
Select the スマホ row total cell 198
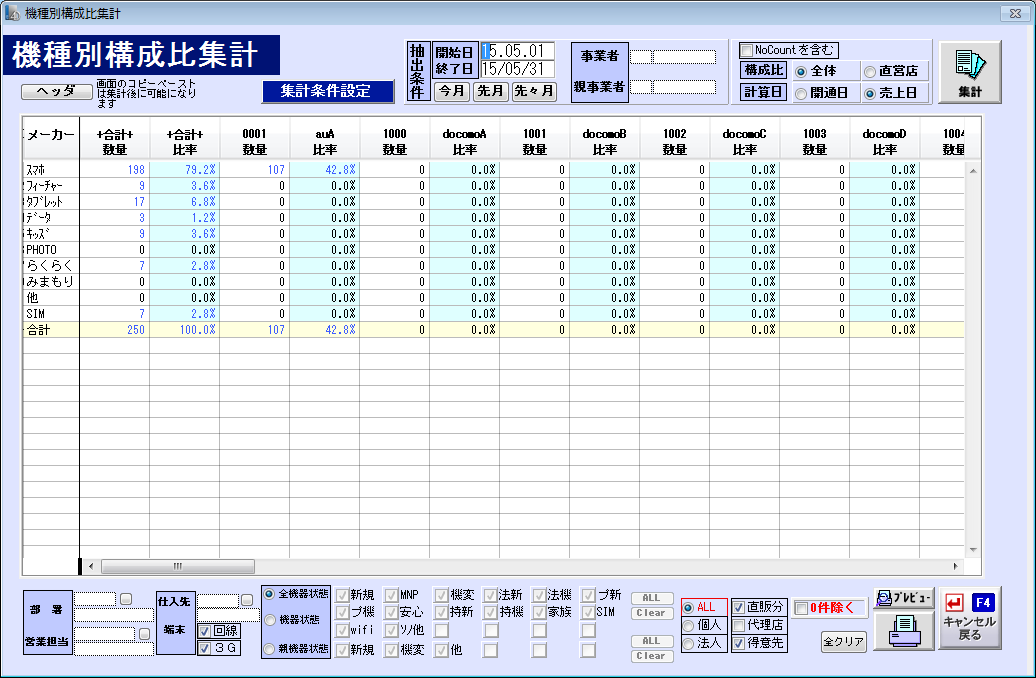(114, 170)
